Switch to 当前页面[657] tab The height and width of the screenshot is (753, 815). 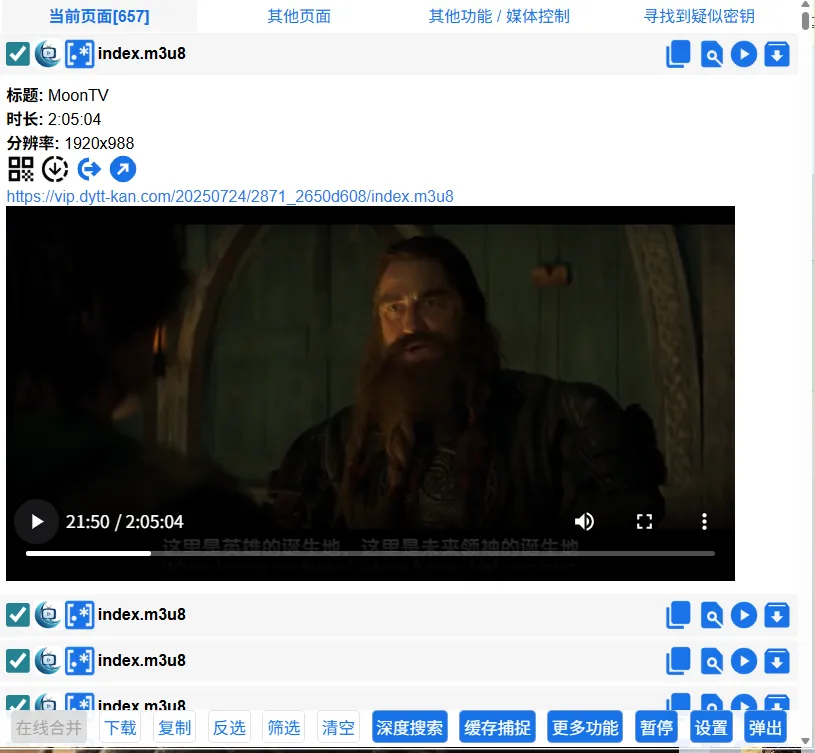pos(99,16)
